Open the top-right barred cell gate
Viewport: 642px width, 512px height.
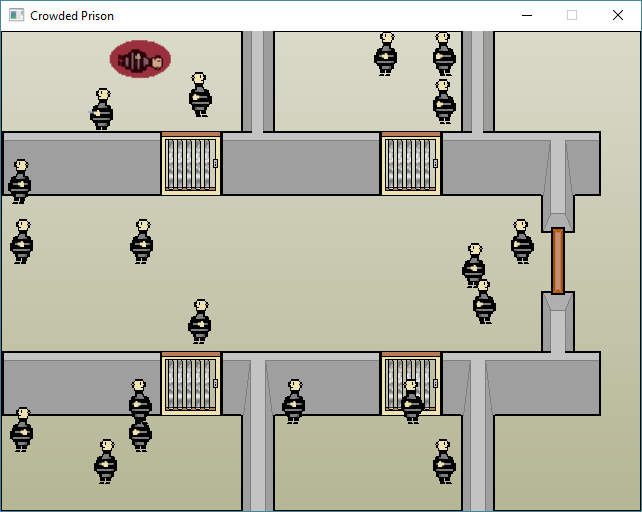coord(411,163)
